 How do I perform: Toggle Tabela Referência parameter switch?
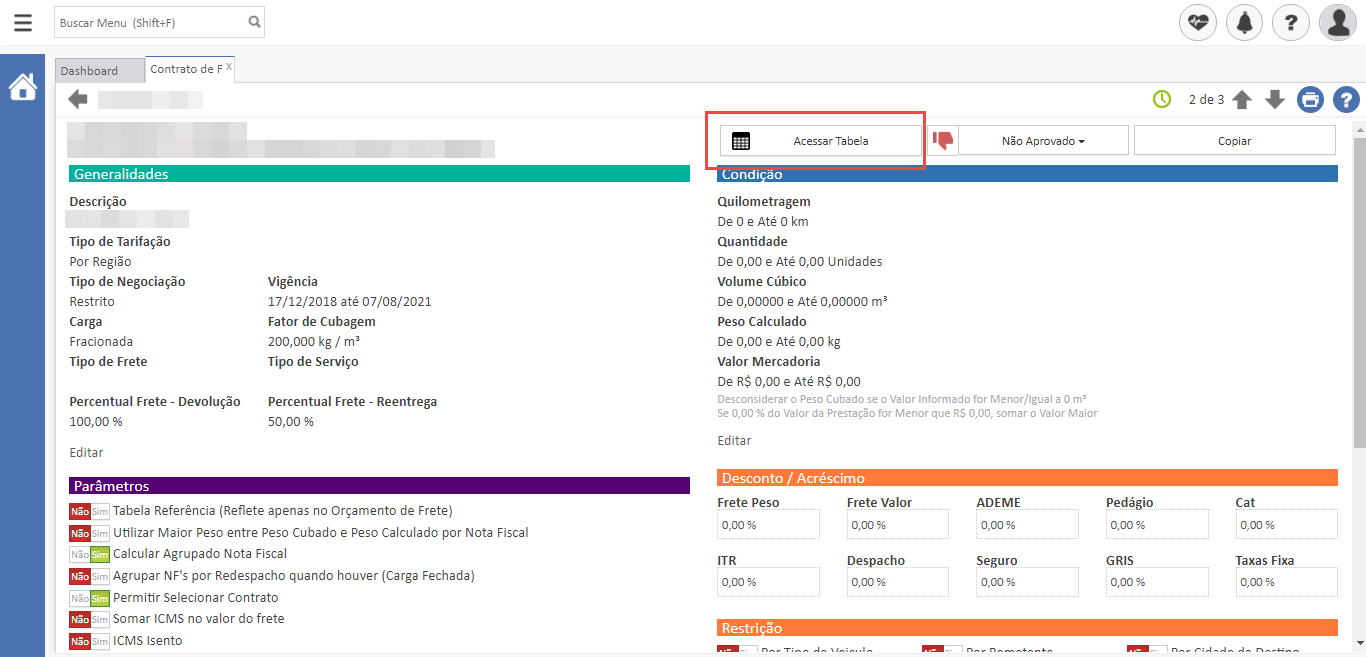[89, 511]
